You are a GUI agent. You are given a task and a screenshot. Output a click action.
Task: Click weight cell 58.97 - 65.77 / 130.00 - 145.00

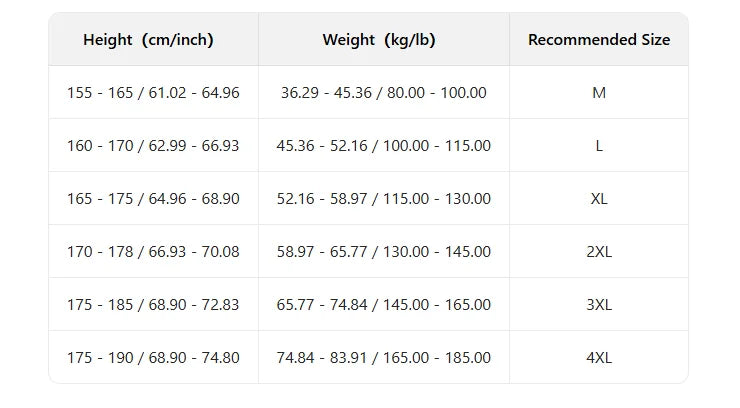[x=383, y=252]
